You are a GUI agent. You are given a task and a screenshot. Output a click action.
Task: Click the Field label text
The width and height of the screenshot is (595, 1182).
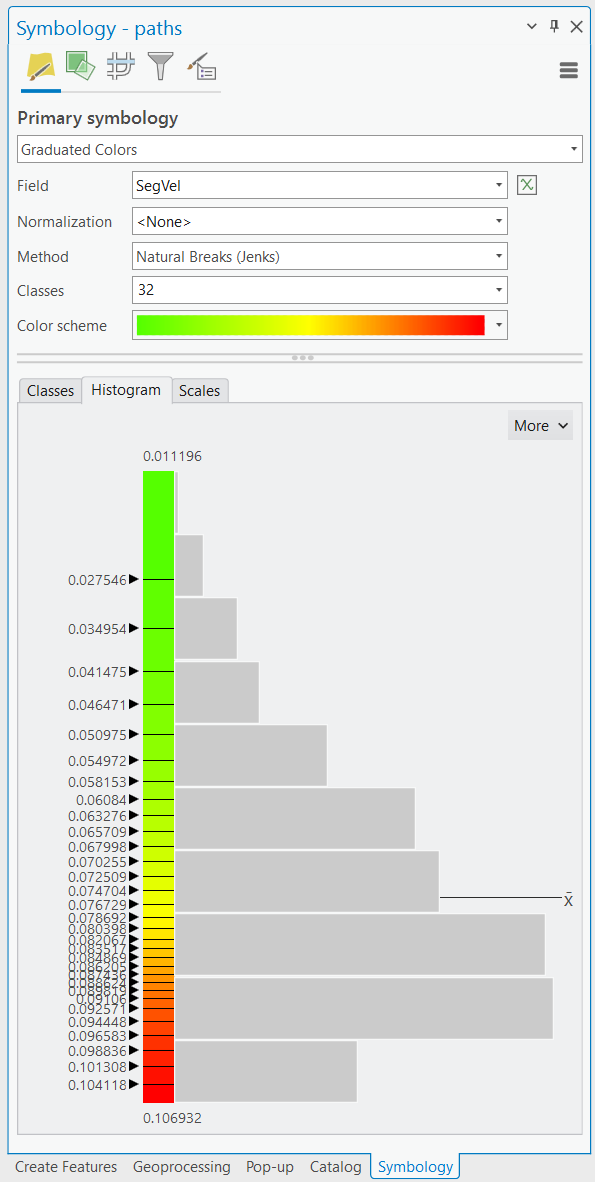tap(32, 185)
